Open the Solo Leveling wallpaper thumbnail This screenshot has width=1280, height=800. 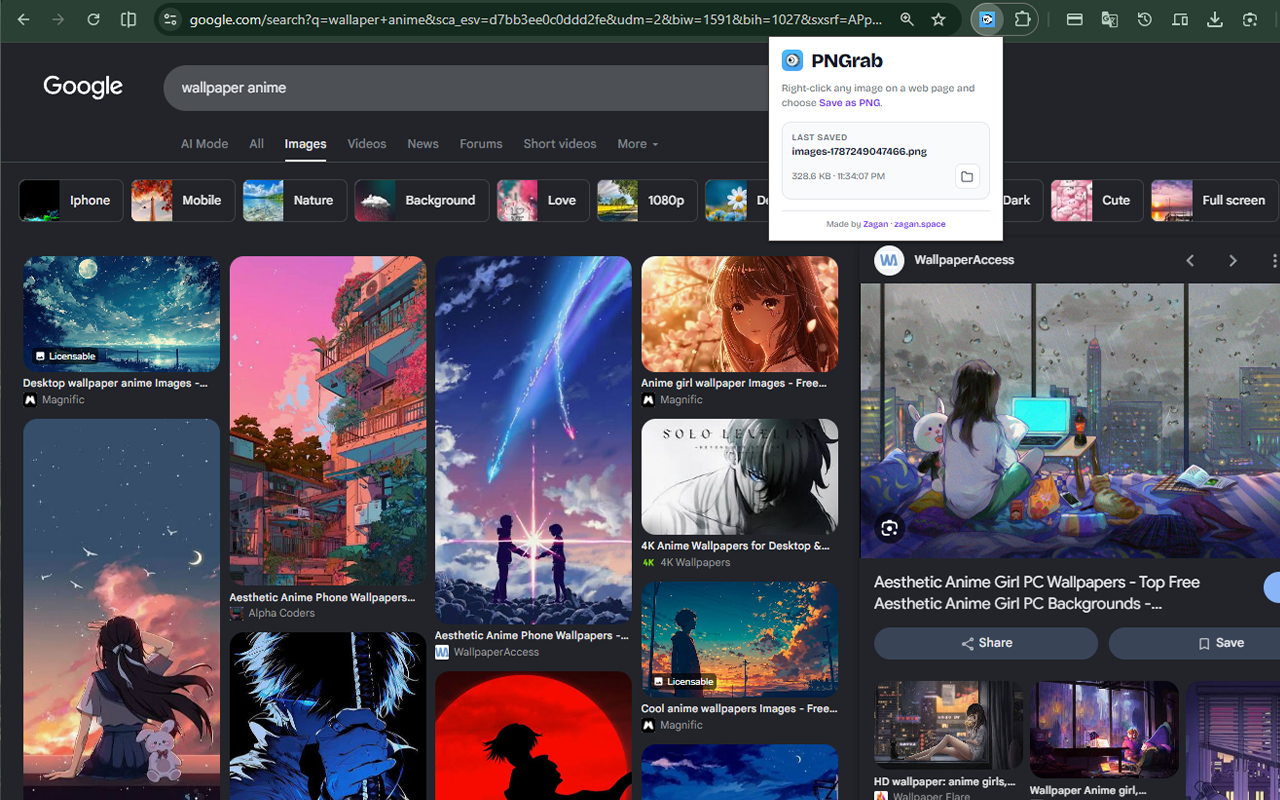pos(739,477)
